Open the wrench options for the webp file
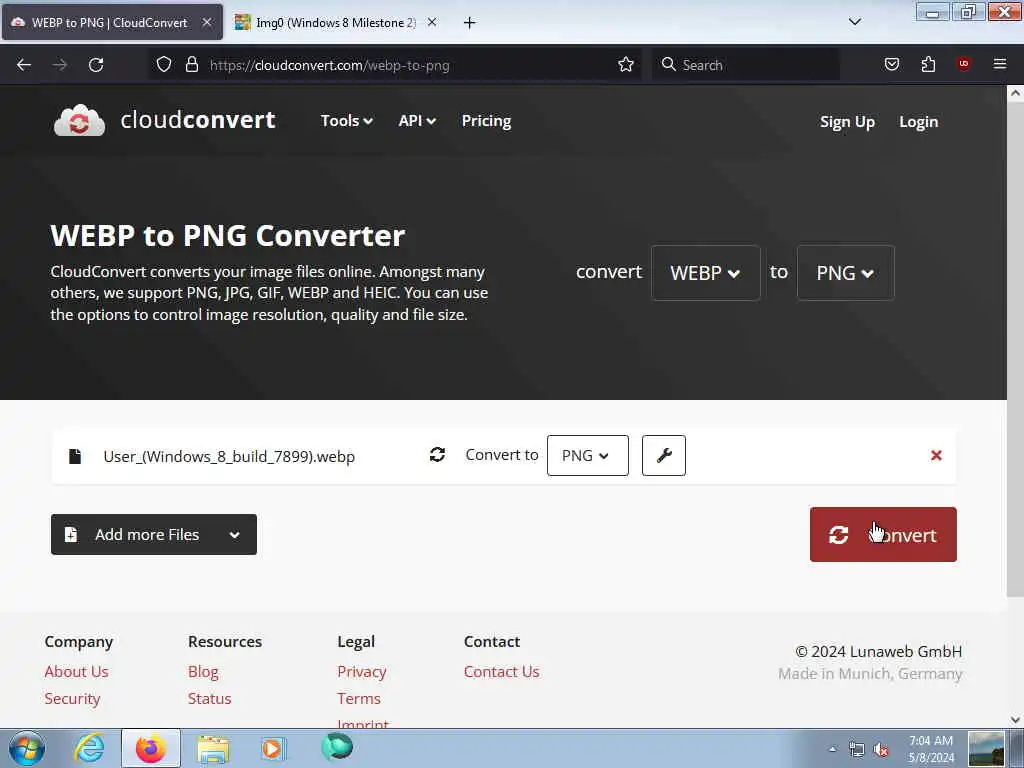 point(664,455)
